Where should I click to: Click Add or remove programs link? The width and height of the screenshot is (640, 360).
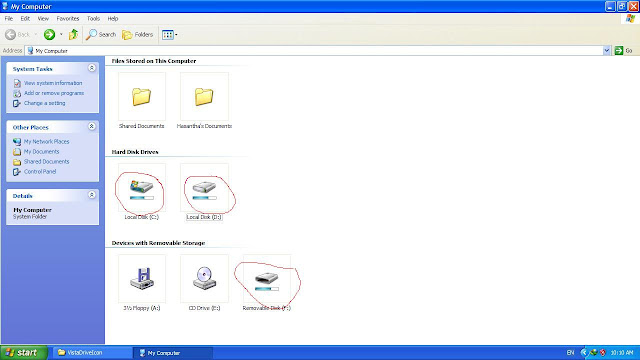(54, 93)
